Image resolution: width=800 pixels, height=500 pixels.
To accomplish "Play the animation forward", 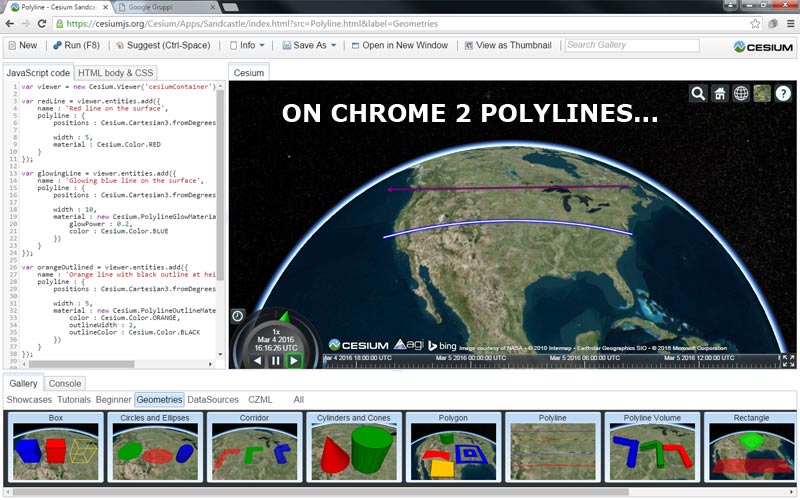I will pyautogui.click(x=294, y=361).
